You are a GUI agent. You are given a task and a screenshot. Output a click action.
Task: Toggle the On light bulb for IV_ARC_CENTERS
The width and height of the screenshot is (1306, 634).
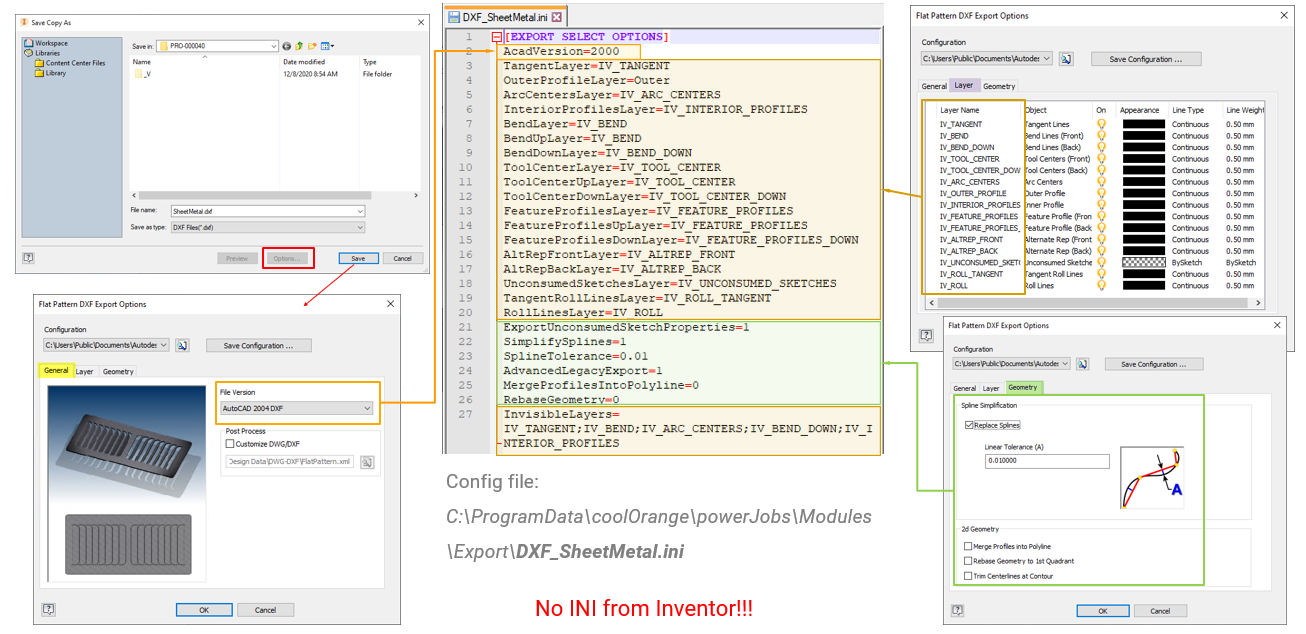point(1102,182)
